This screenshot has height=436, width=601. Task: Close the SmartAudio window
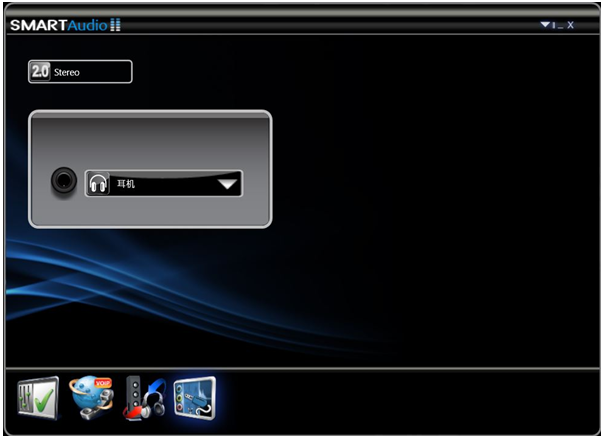[571, 25]
